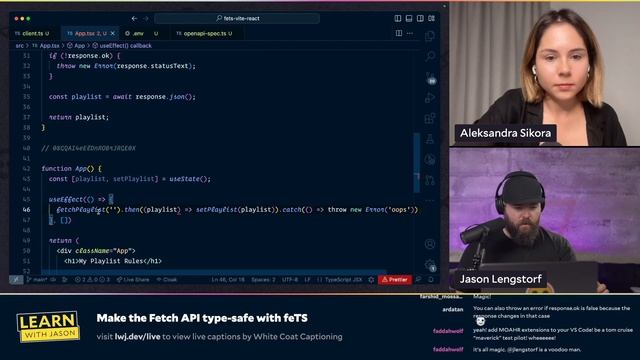640x360 pixels.
Task: Go forward using the navigation arrow
Action: pyautogui.click(x=146, y=18)
